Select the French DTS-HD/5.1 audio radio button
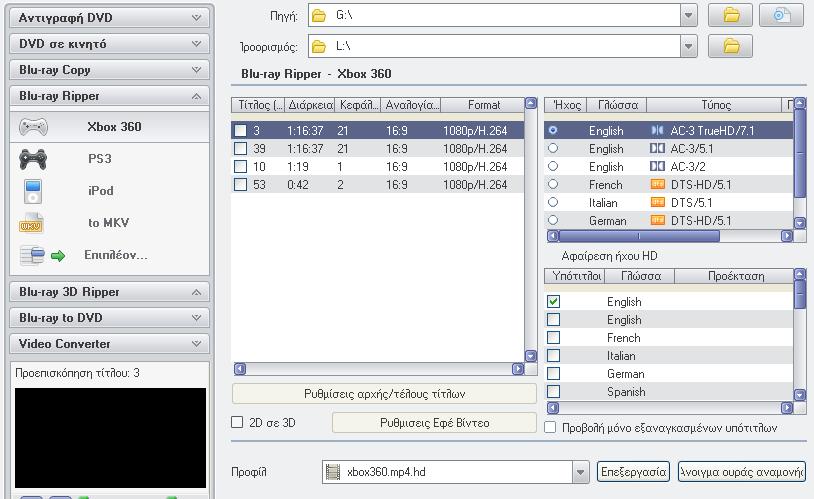814x499 pixels. (553, 185)
